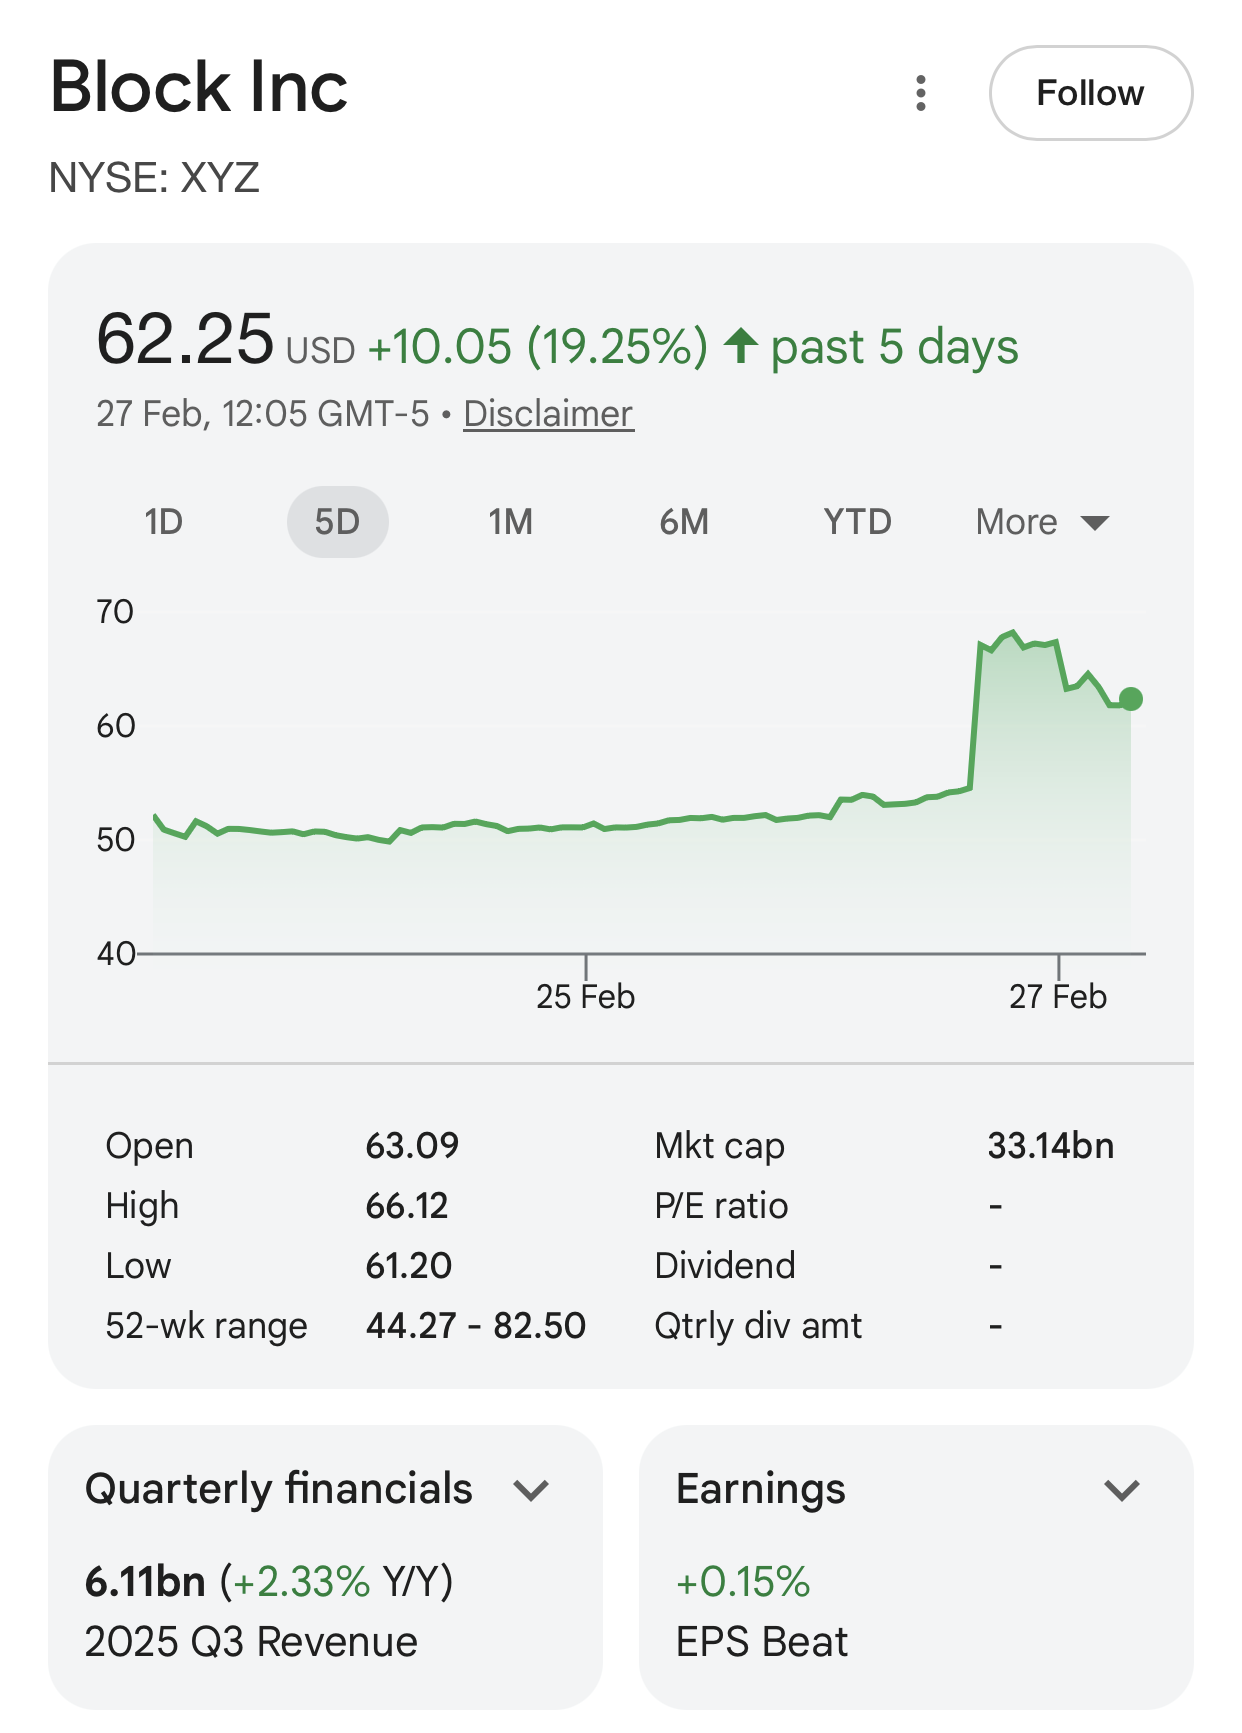Select the YTD chart range
This screenshot has height=1733, width=1242.
pyautogui.click(x=857, y=522)
